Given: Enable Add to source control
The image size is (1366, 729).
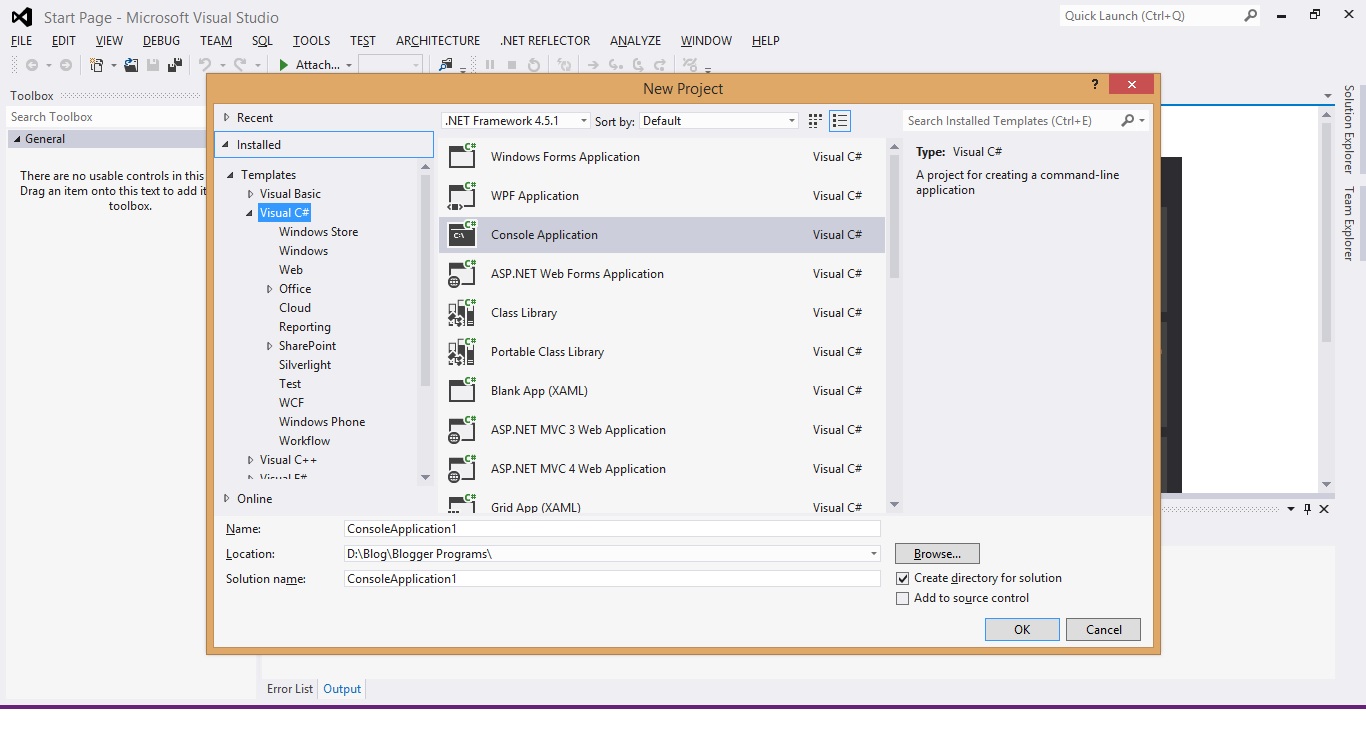Looking at the screenshot, I should pos(903,598).
